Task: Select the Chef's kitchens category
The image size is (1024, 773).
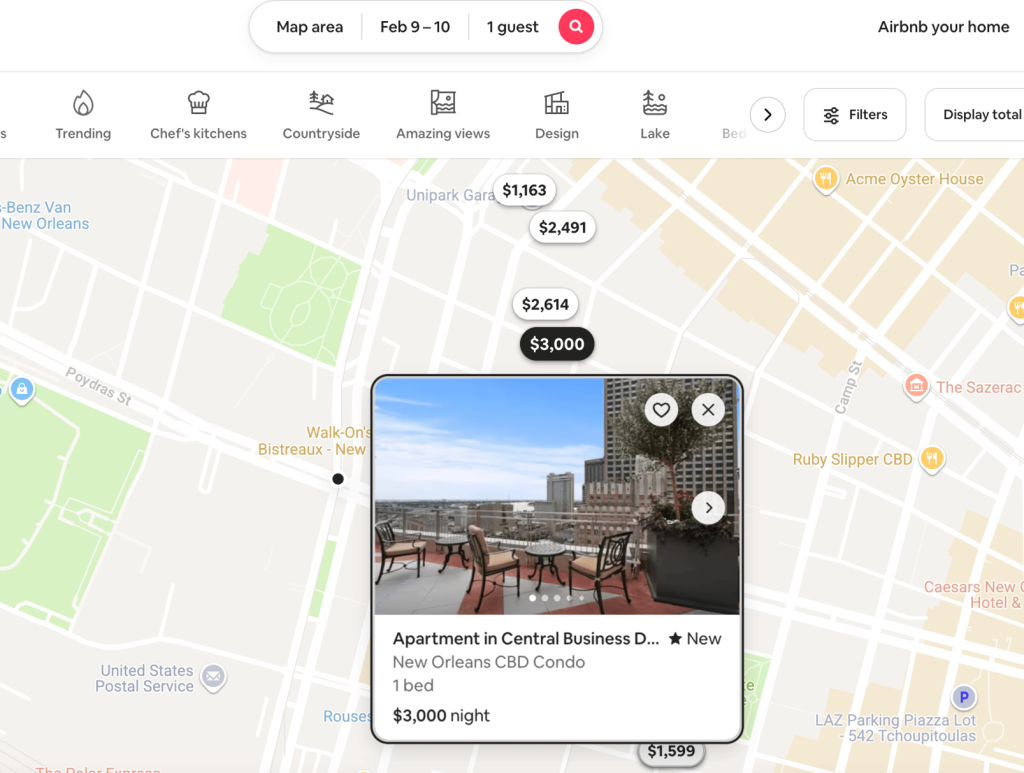Action: pyautogui.click(x=198, y=115)
